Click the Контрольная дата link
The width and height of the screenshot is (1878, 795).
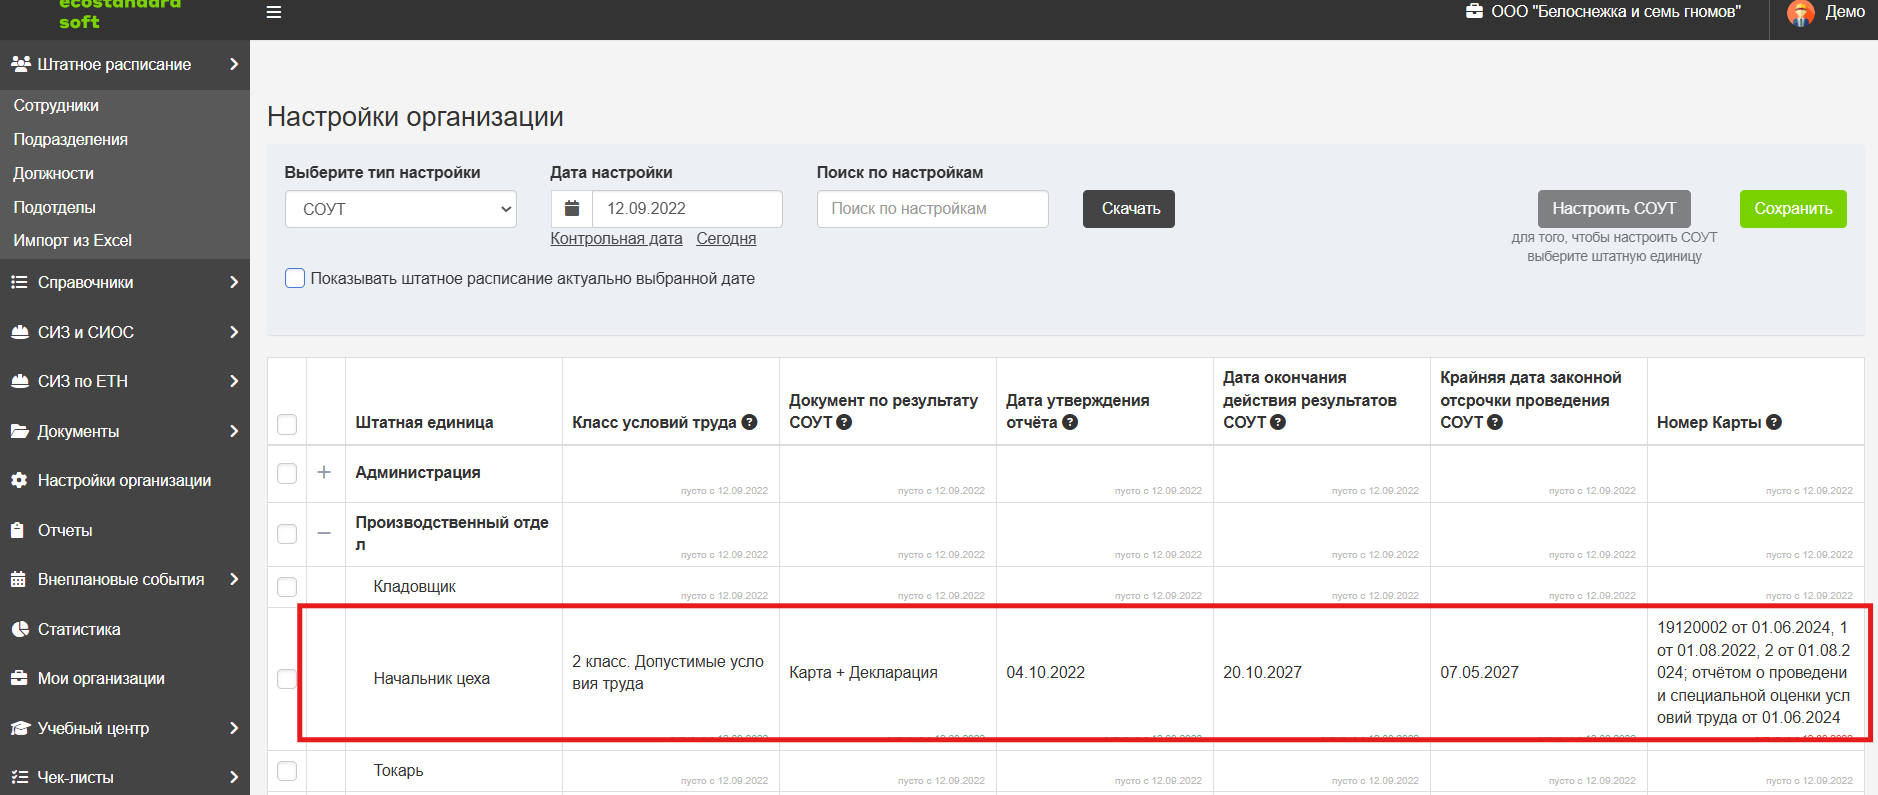pyautogui.click(x=616, y=238)
